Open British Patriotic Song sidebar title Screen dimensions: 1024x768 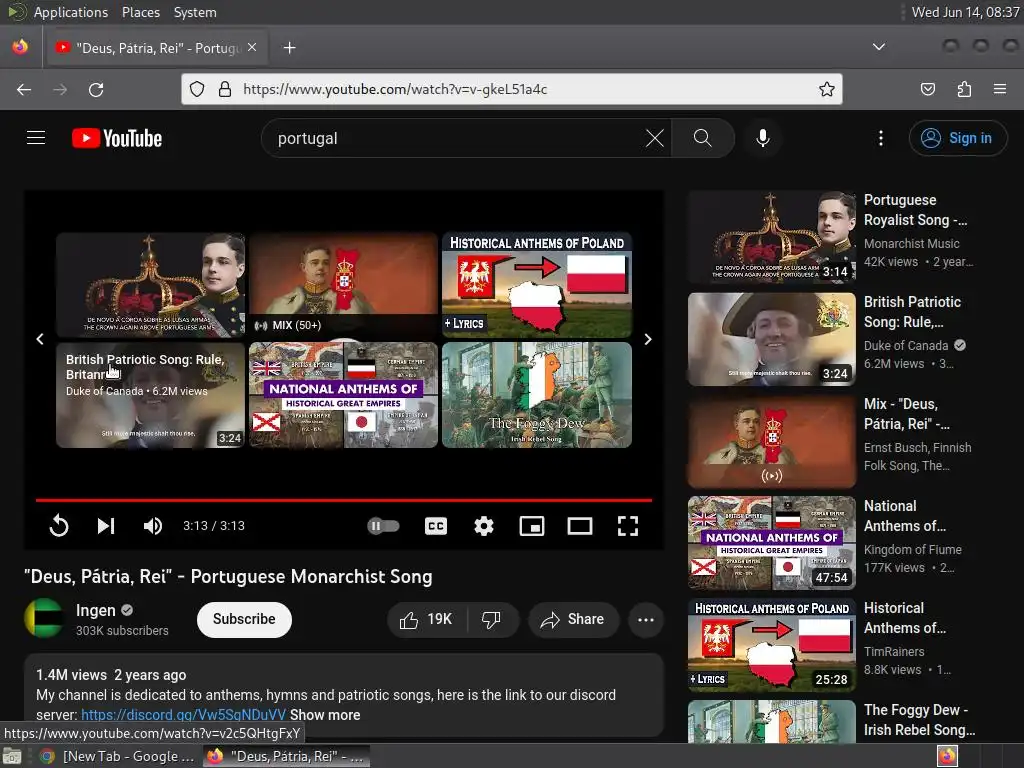click(x=912, y=312)
